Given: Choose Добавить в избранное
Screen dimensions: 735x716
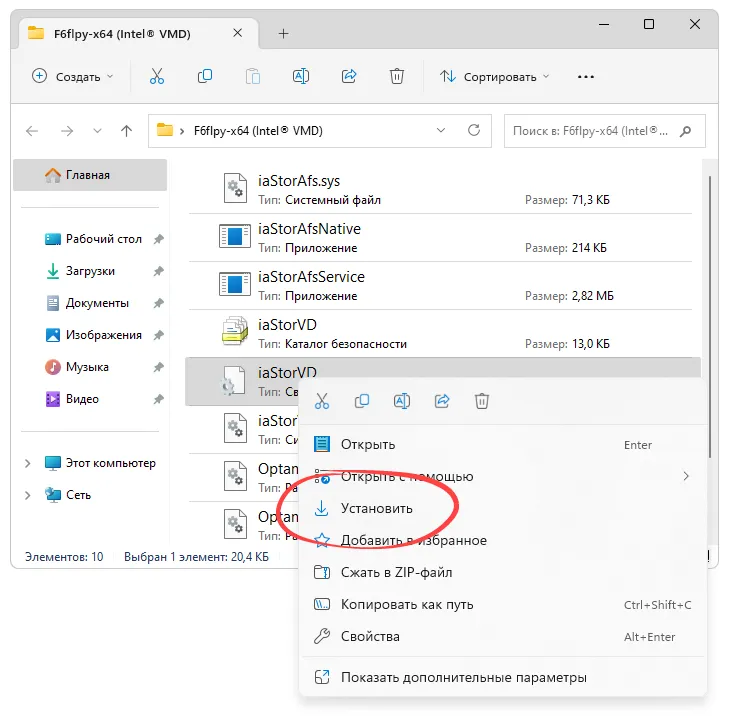Looking at the screenshot, I should 502,540.
